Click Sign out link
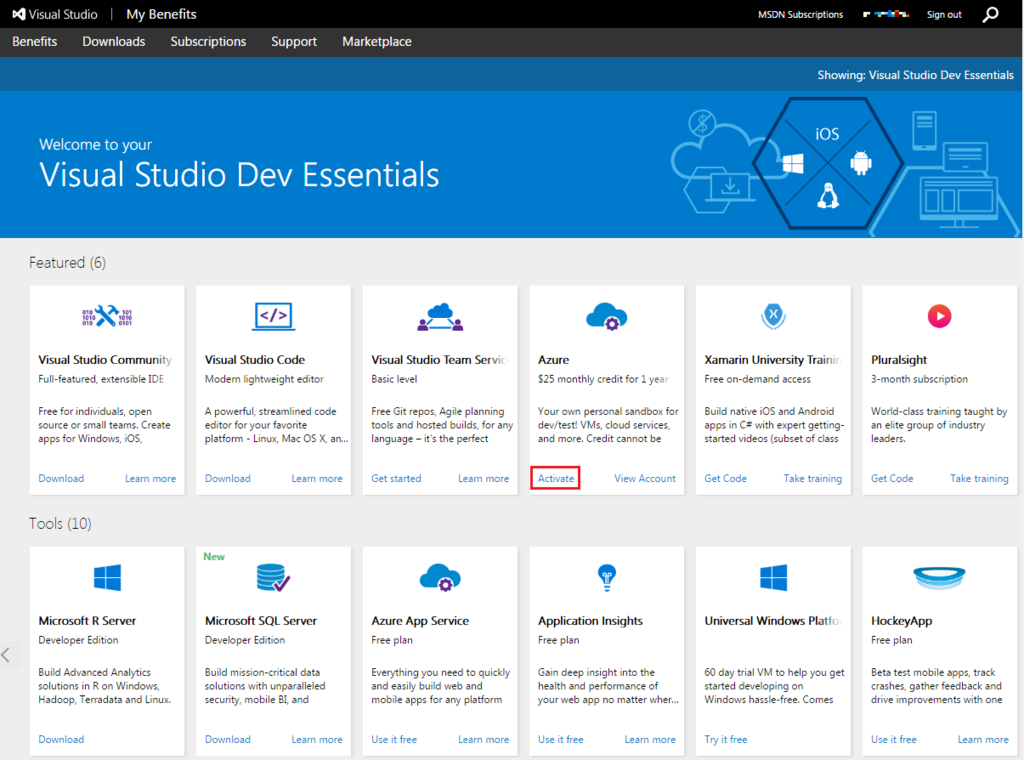 (x=944, y=15)
